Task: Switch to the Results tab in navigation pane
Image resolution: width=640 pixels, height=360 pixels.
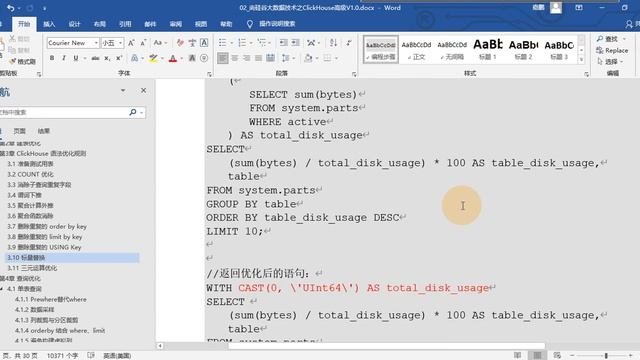Action: pyautogui.click(x=43, y=131)
